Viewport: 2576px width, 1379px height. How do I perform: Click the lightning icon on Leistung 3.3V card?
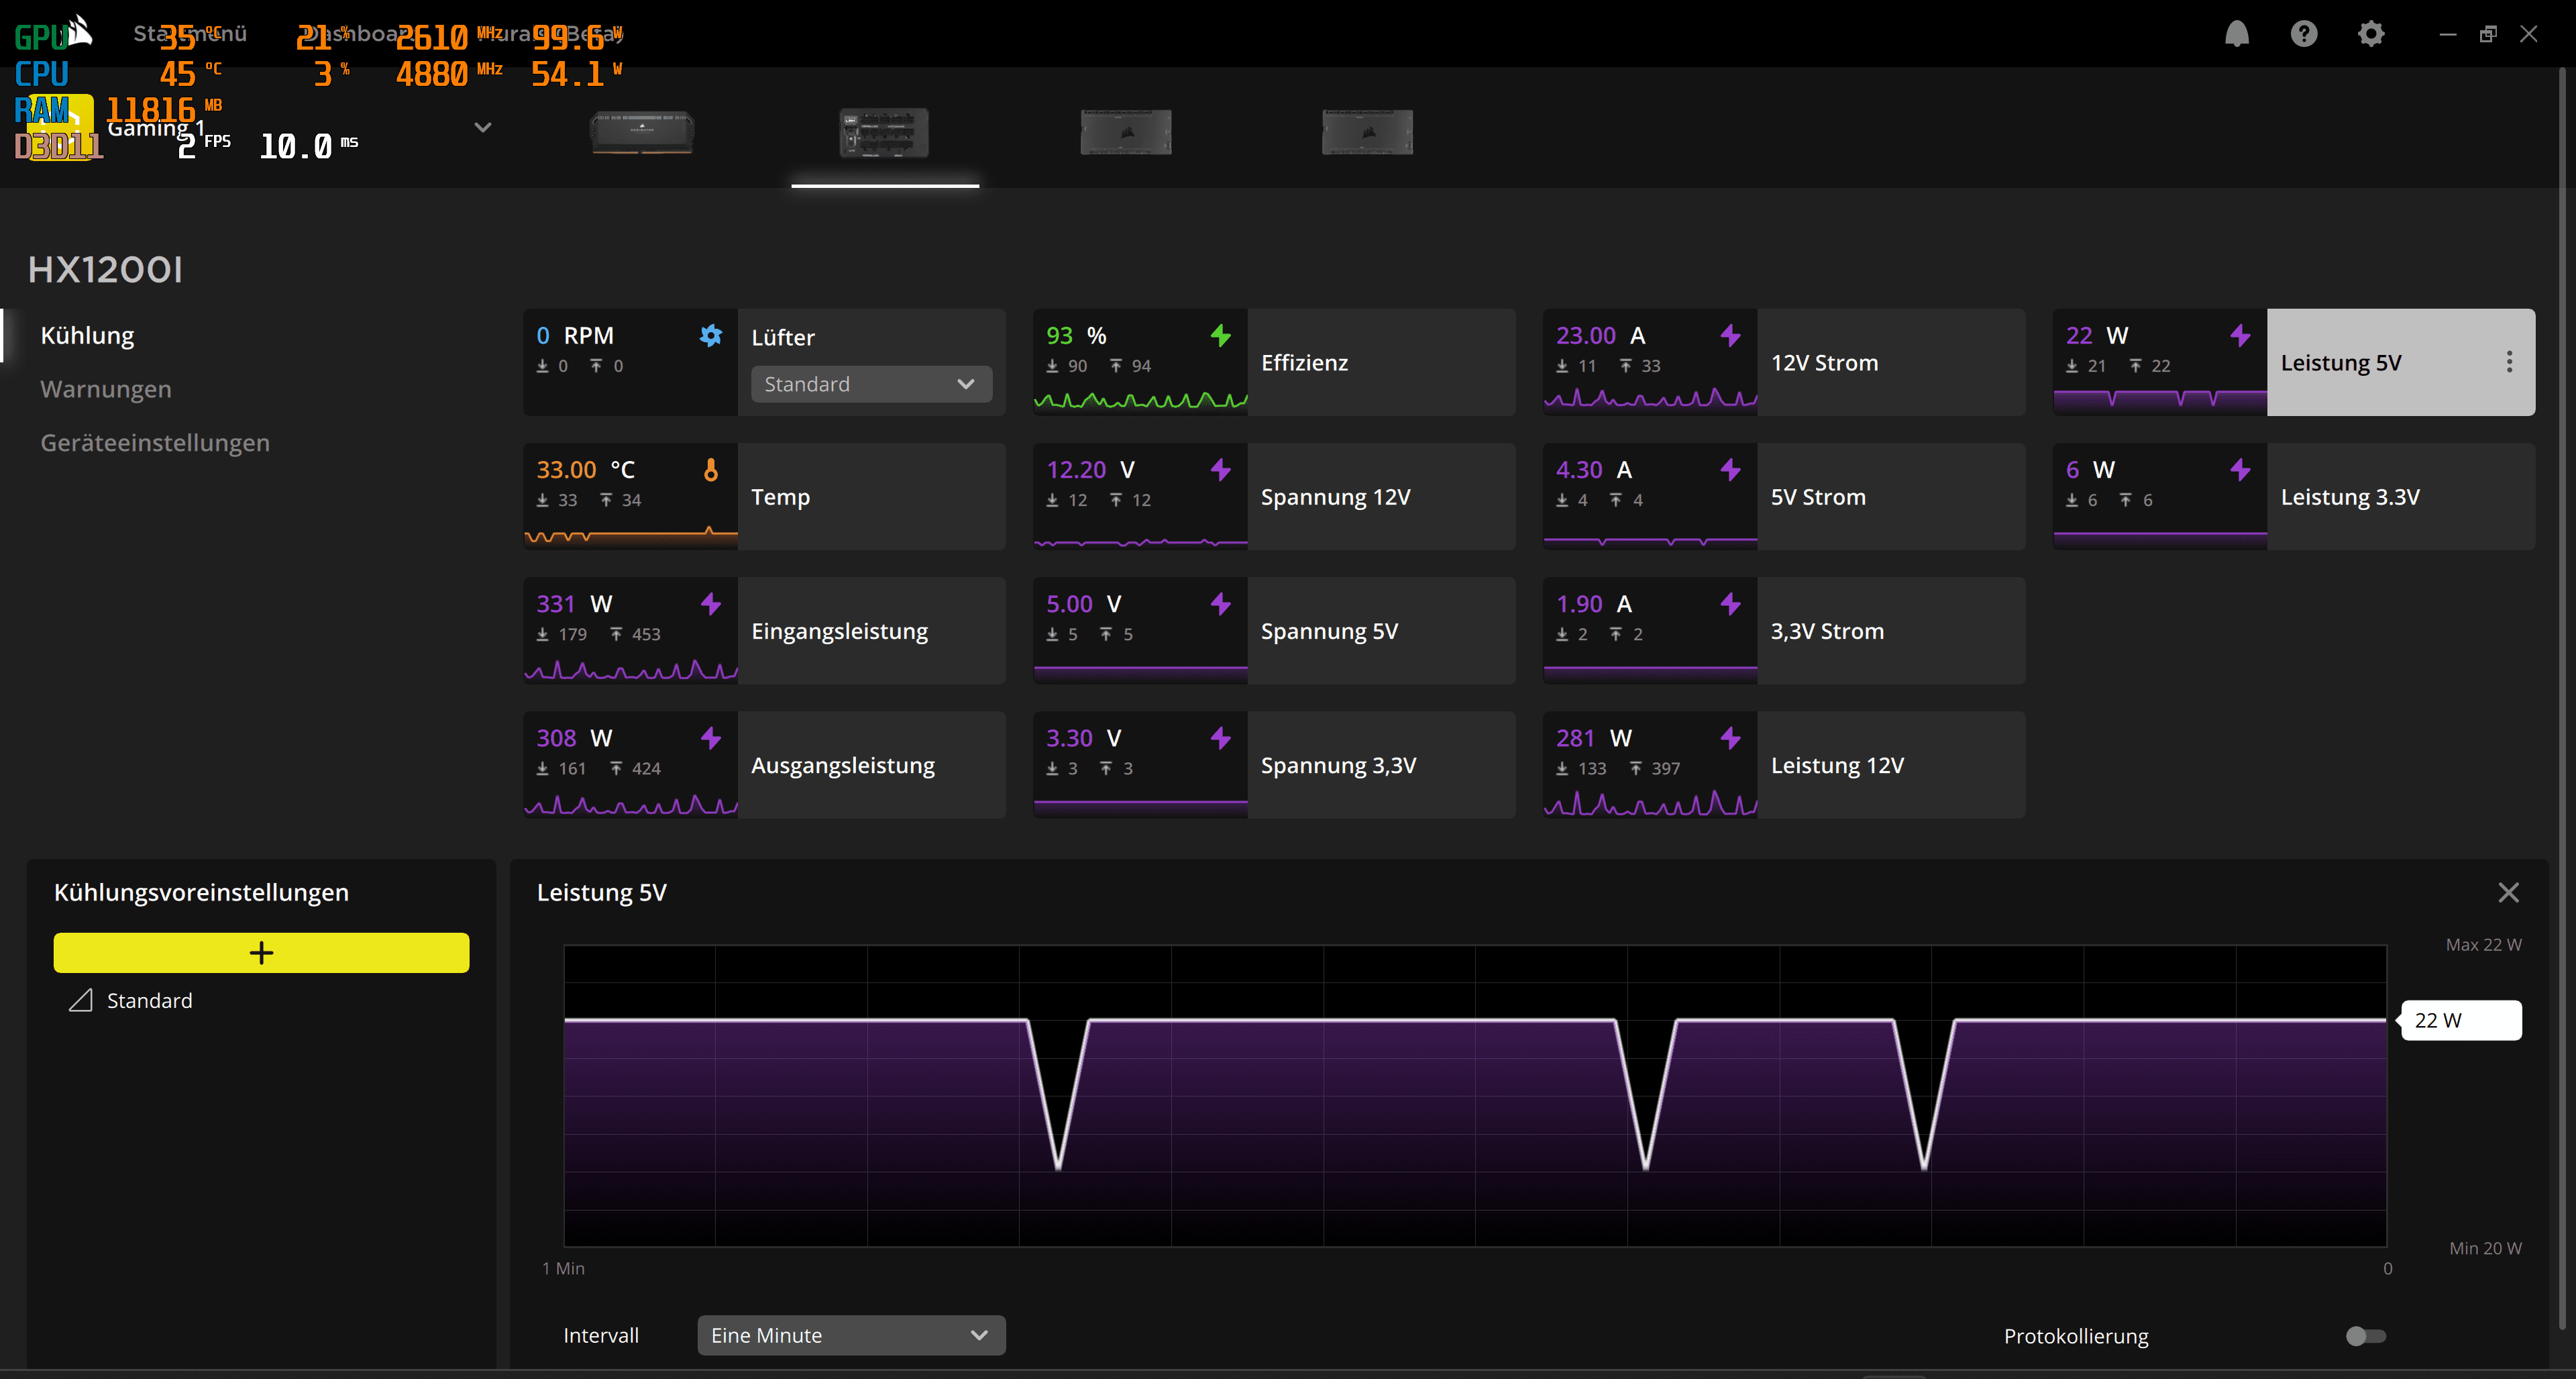[x=2241, y=470]
